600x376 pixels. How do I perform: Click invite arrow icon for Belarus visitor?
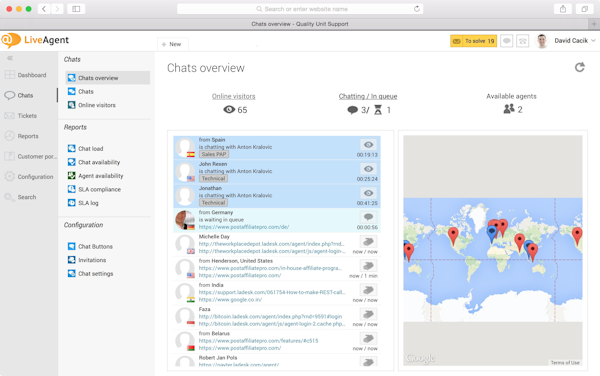(368, 338)
